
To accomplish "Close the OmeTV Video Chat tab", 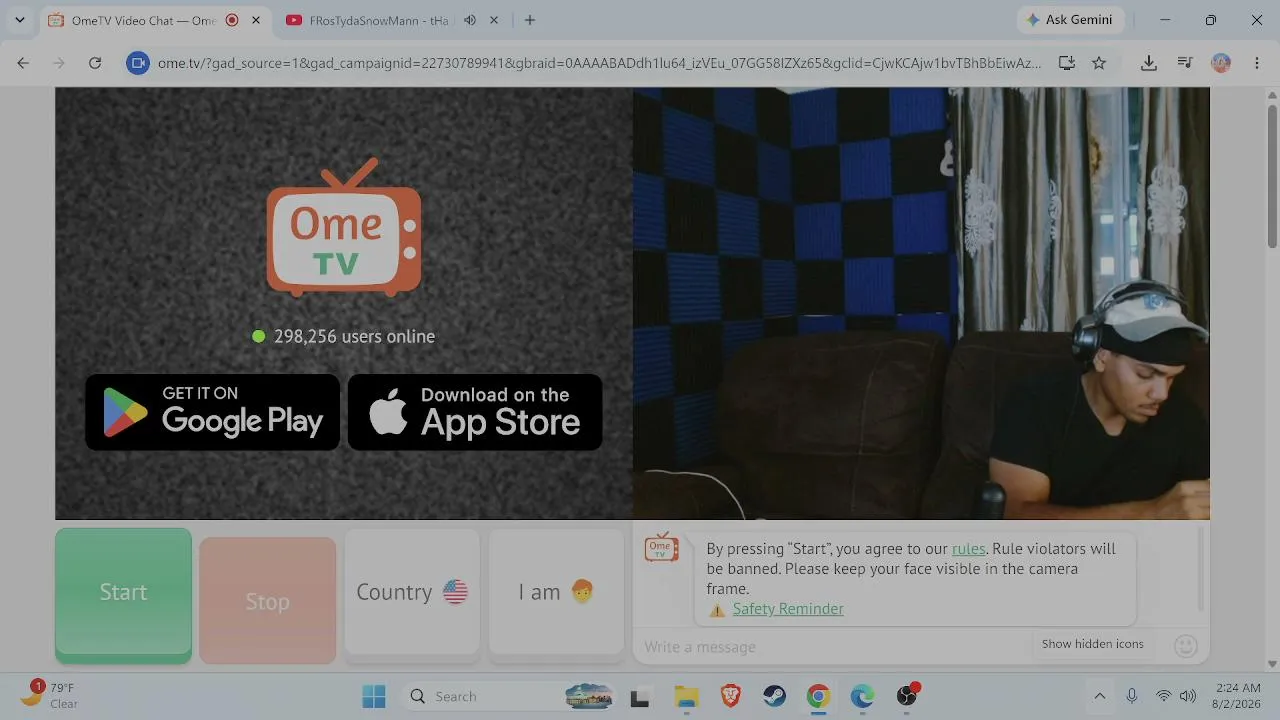I will pos(256,20).
